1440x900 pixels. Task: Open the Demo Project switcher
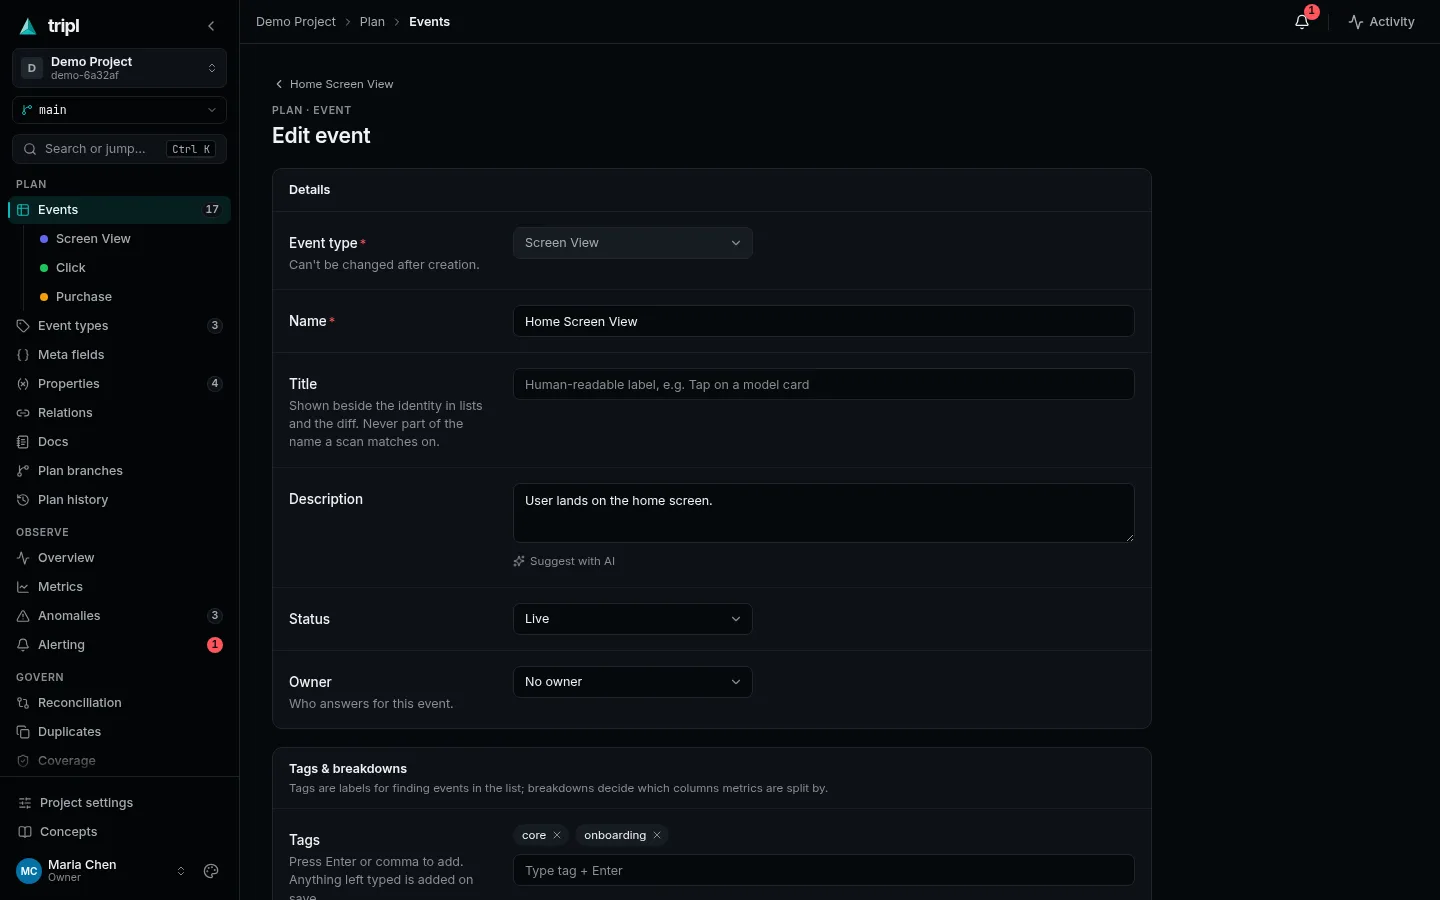[x=119, y=68]
